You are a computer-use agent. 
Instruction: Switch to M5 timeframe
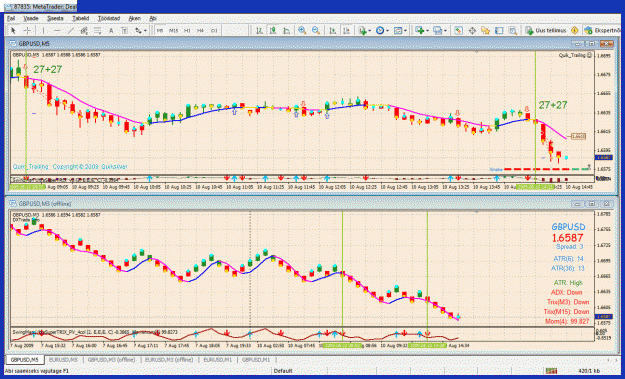(x=160, y=31)
